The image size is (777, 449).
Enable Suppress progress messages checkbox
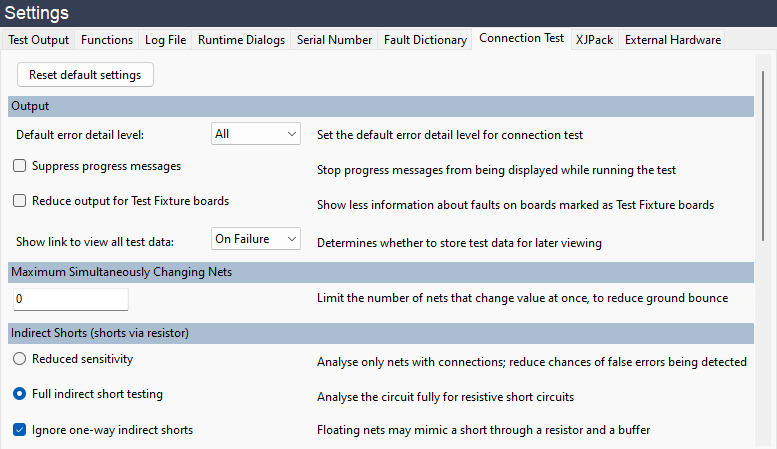tap(20, 166)
